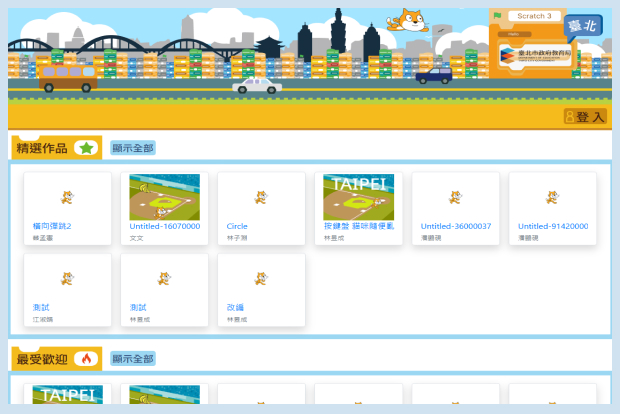
Task: Open the Untitled-91420000 project link
Action: [x=553, y=226]
